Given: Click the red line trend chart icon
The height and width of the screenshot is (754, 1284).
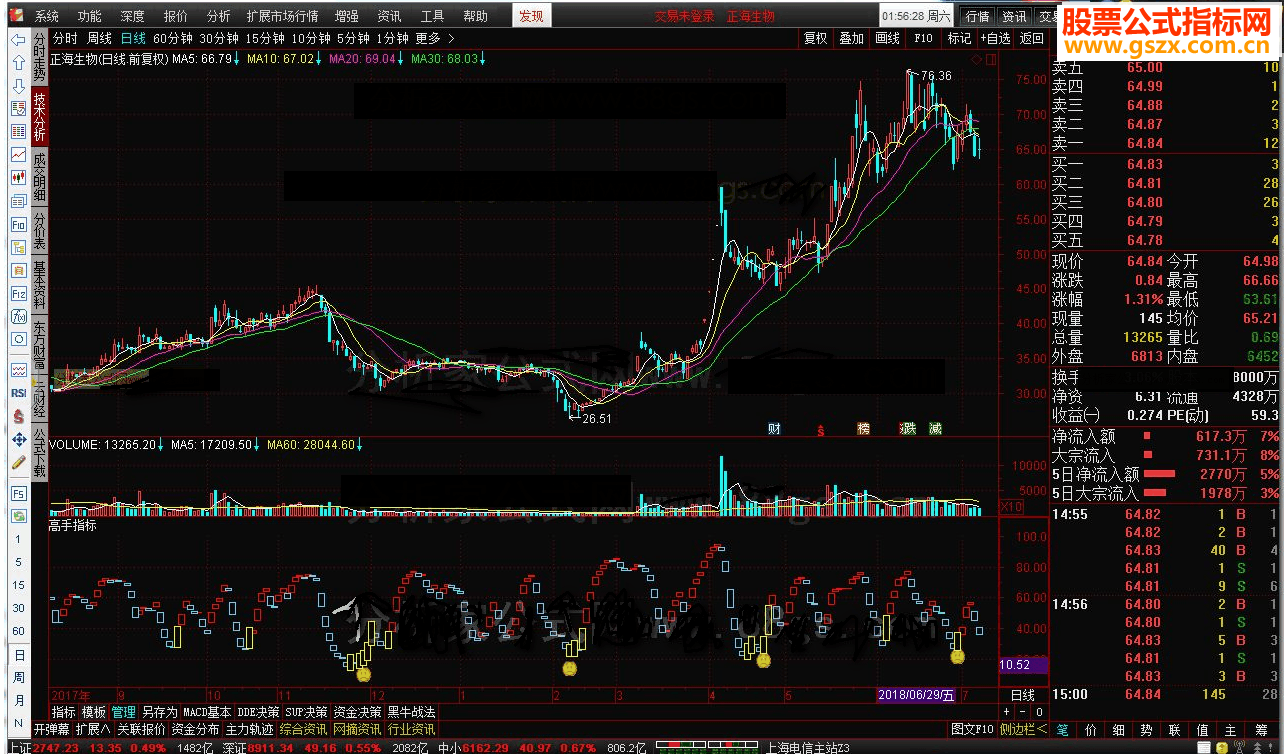Looking at the screenshot, I should (x=18, y=154).
